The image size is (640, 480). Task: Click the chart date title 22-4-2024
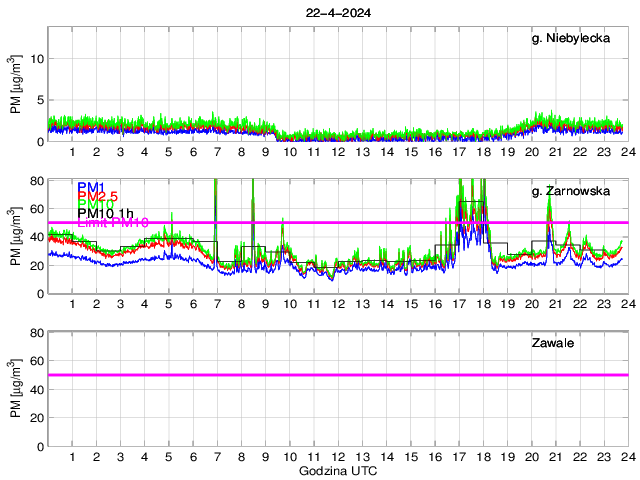338,12
